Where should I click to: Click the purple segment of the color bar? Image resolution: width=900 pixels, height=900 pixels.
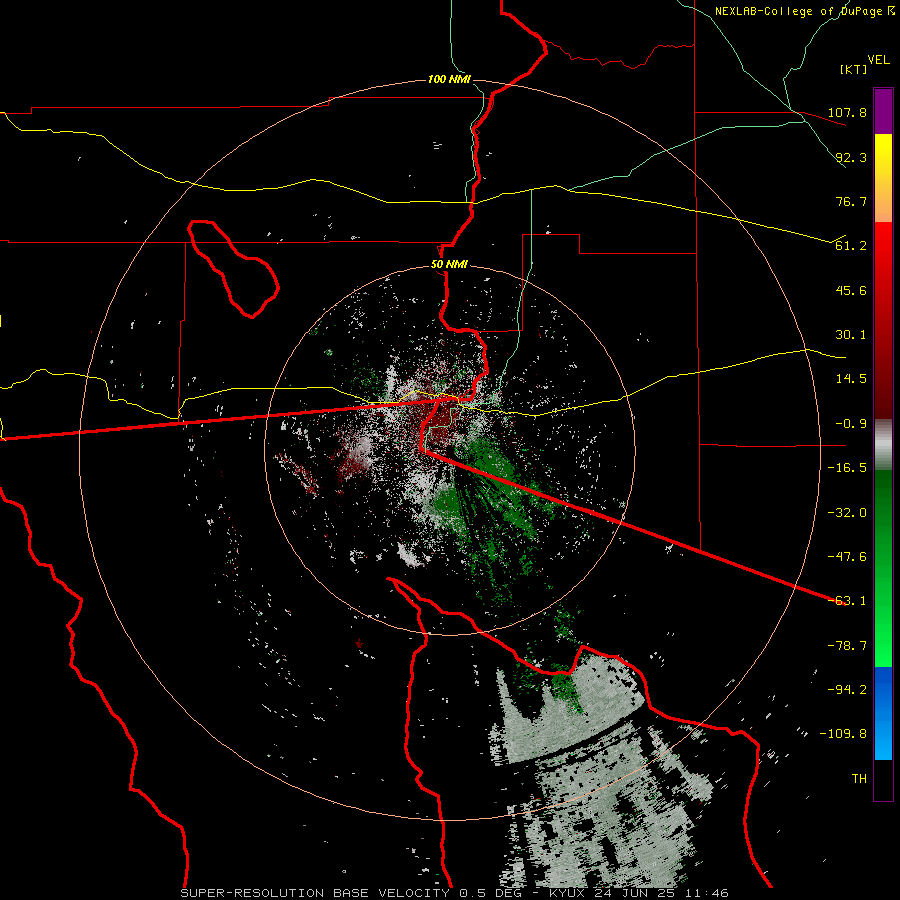[x=883, y=111]
